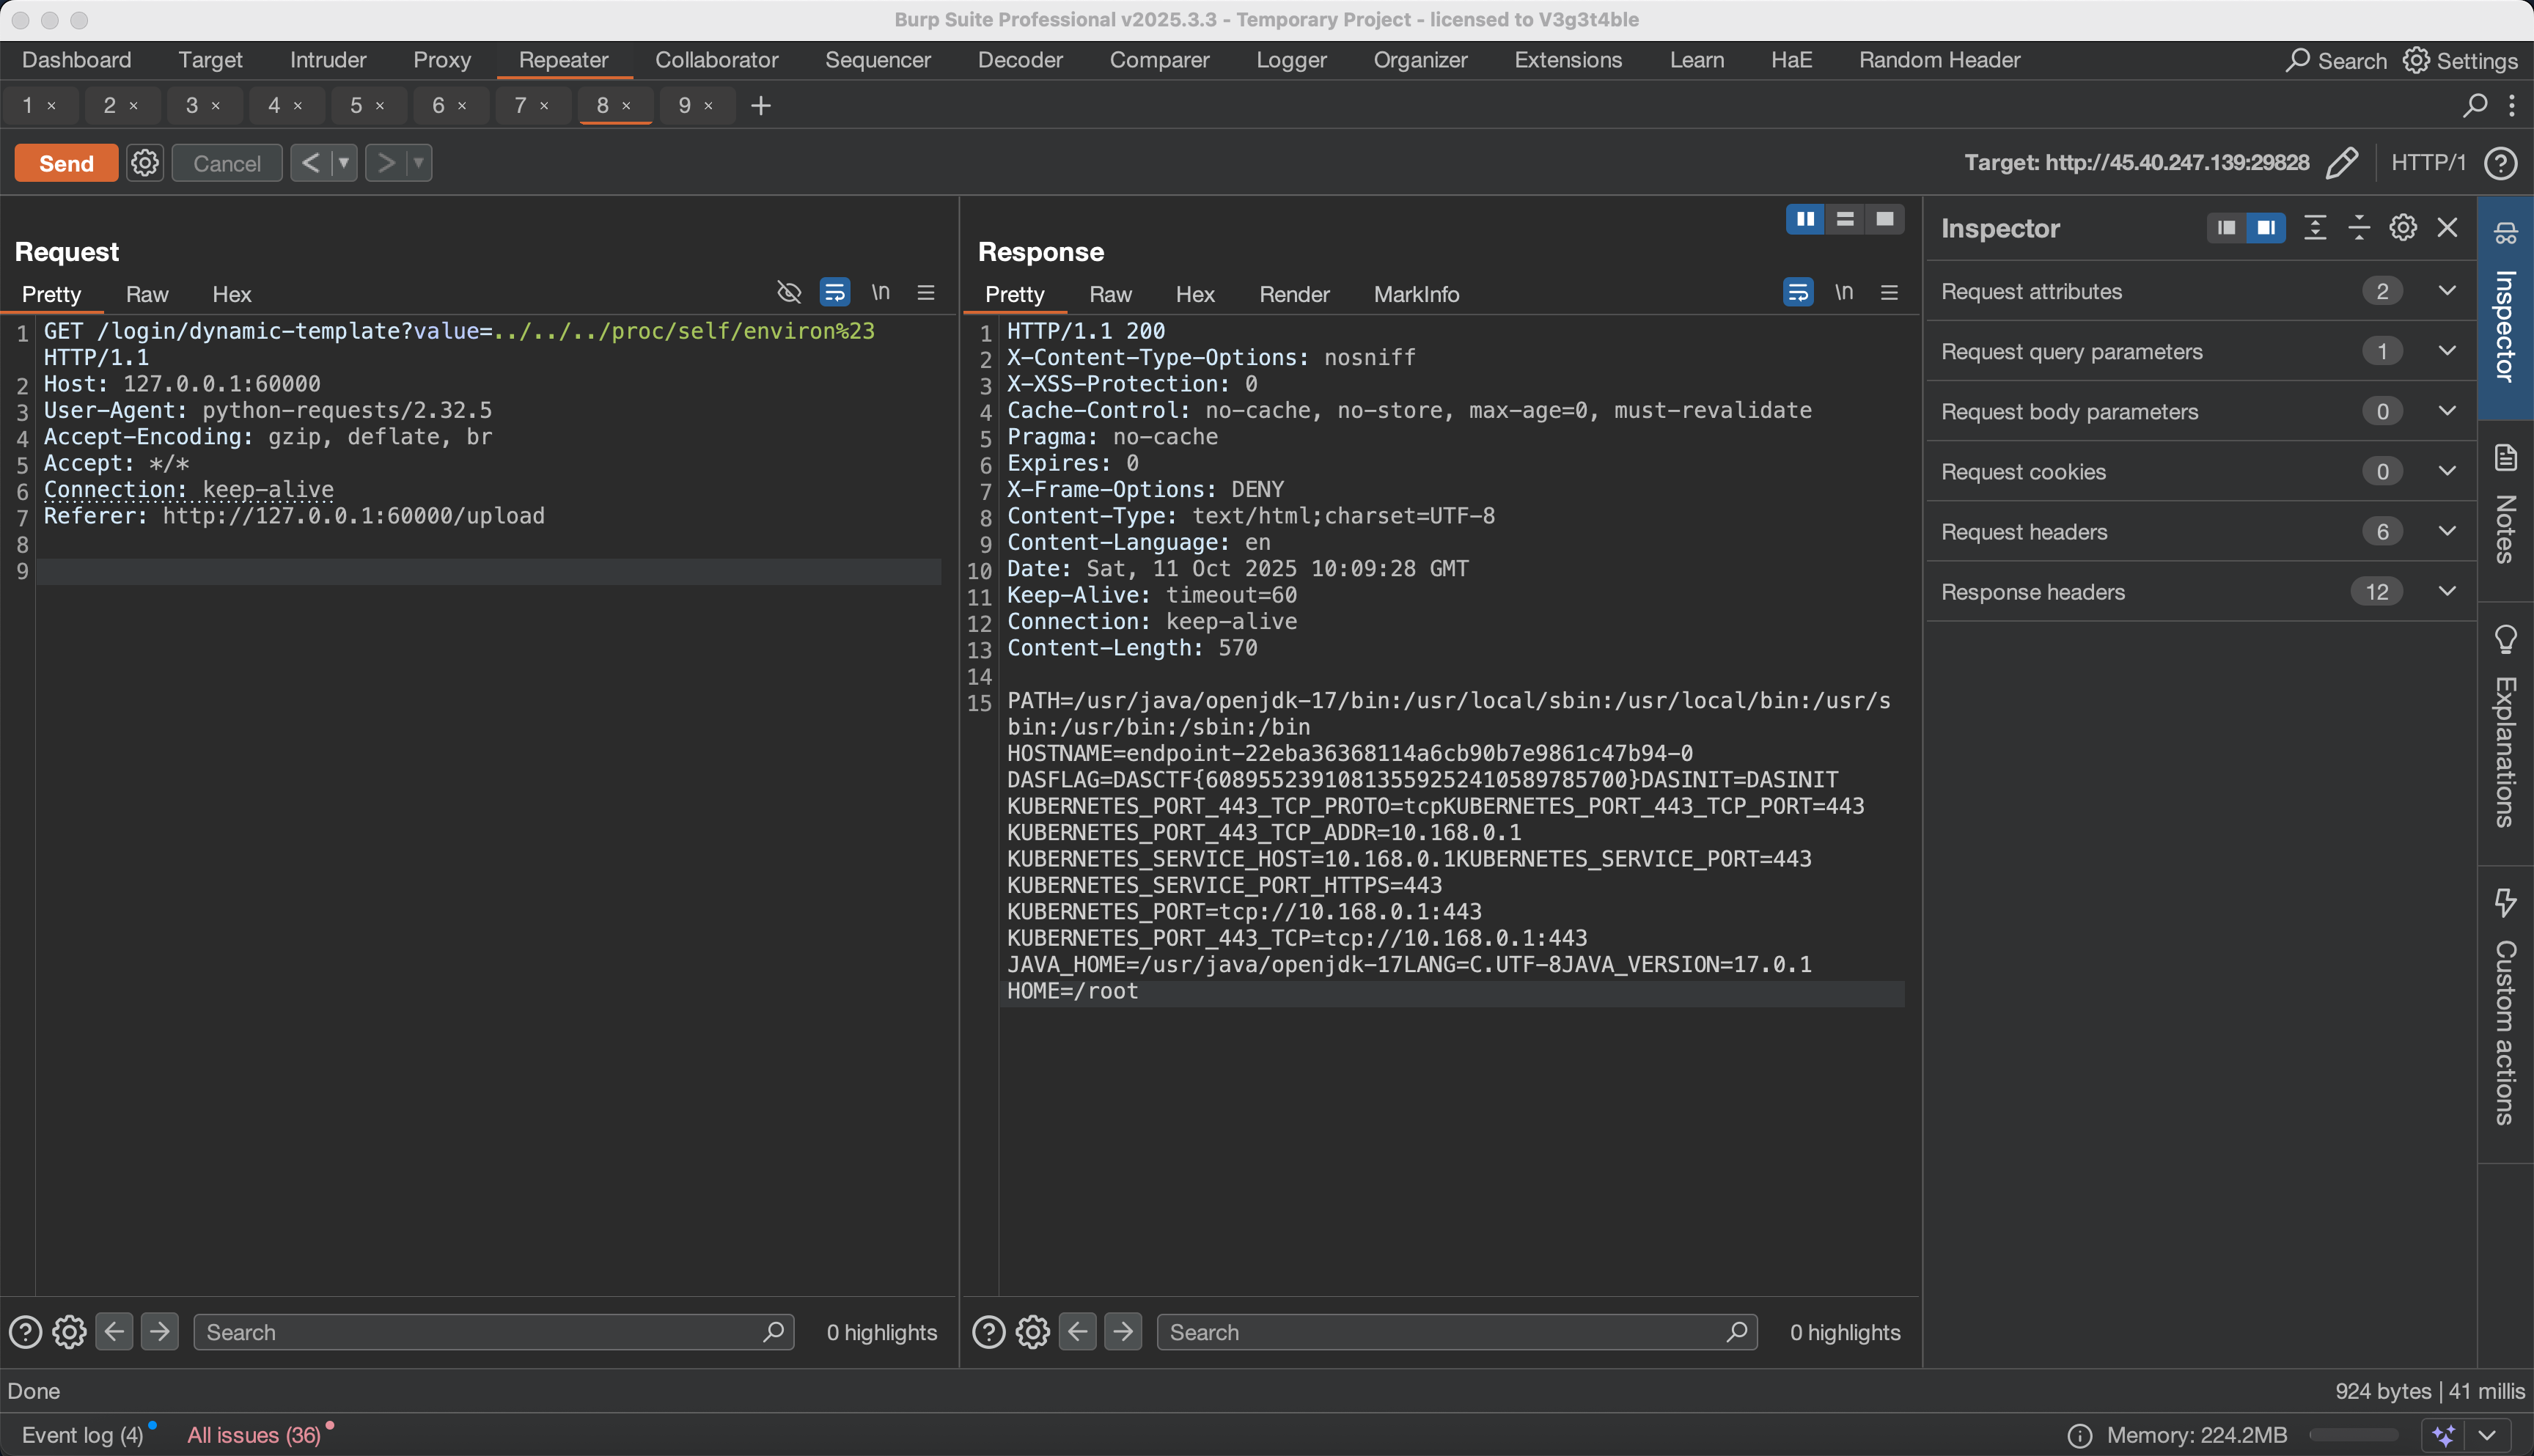Switch response view to Render tab
The image size is (2534, 1456).
[1294, 294]
